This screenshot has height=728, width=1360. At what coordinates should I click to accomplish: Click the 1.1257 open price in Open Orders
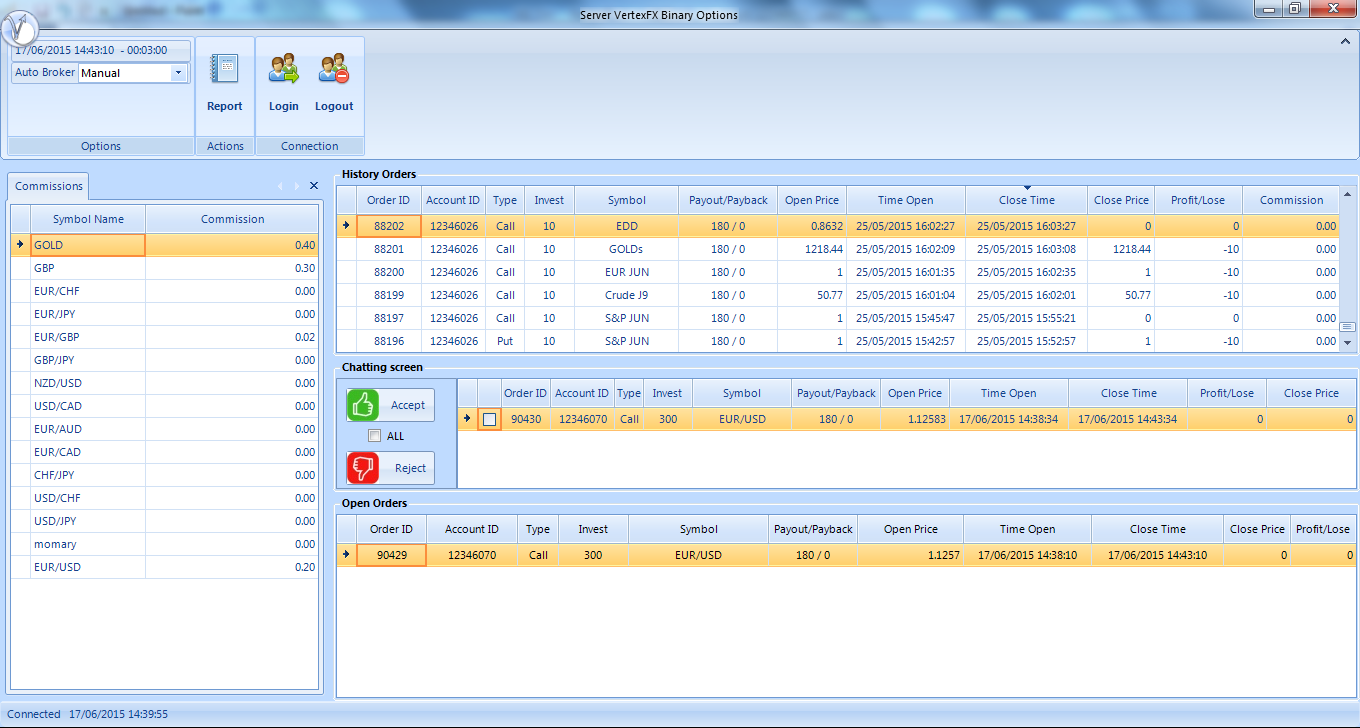[911, 555]
